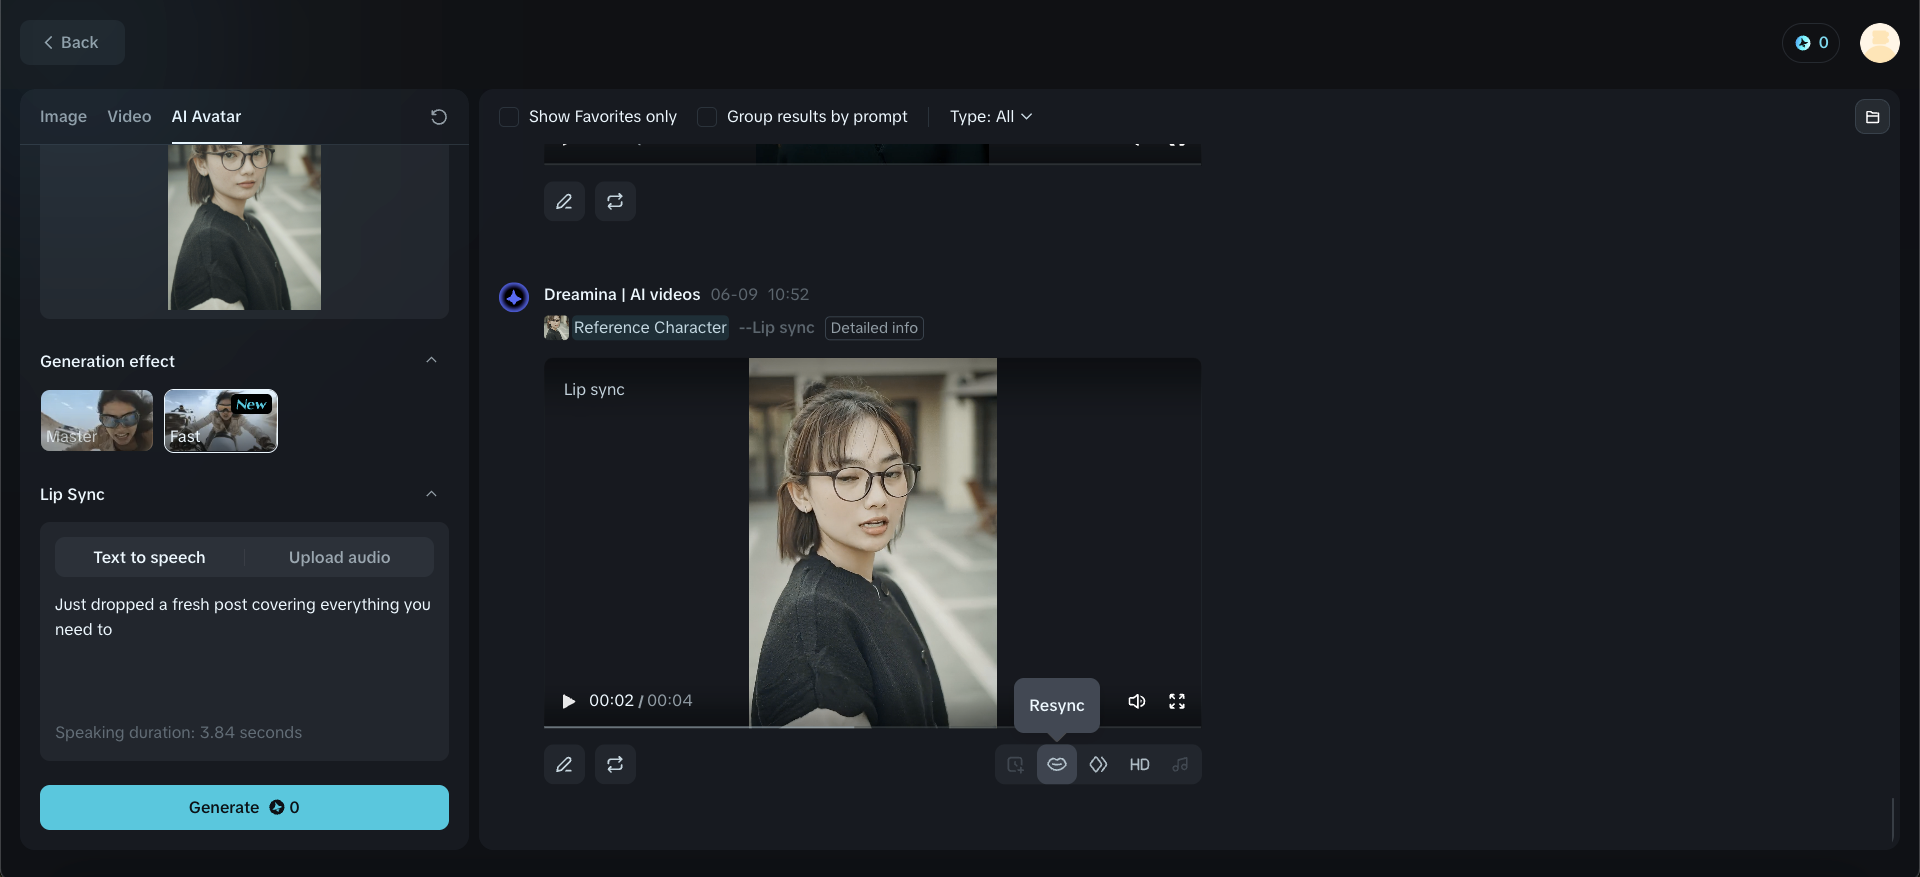
Task: Click the dimmed extend video icon
Action: pyautogui.click(x=1015, y=764)
